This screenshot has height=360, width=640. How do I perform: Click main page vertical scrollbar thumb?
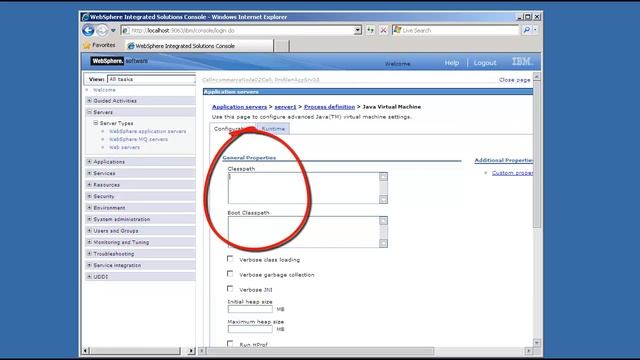pos(537,154)
